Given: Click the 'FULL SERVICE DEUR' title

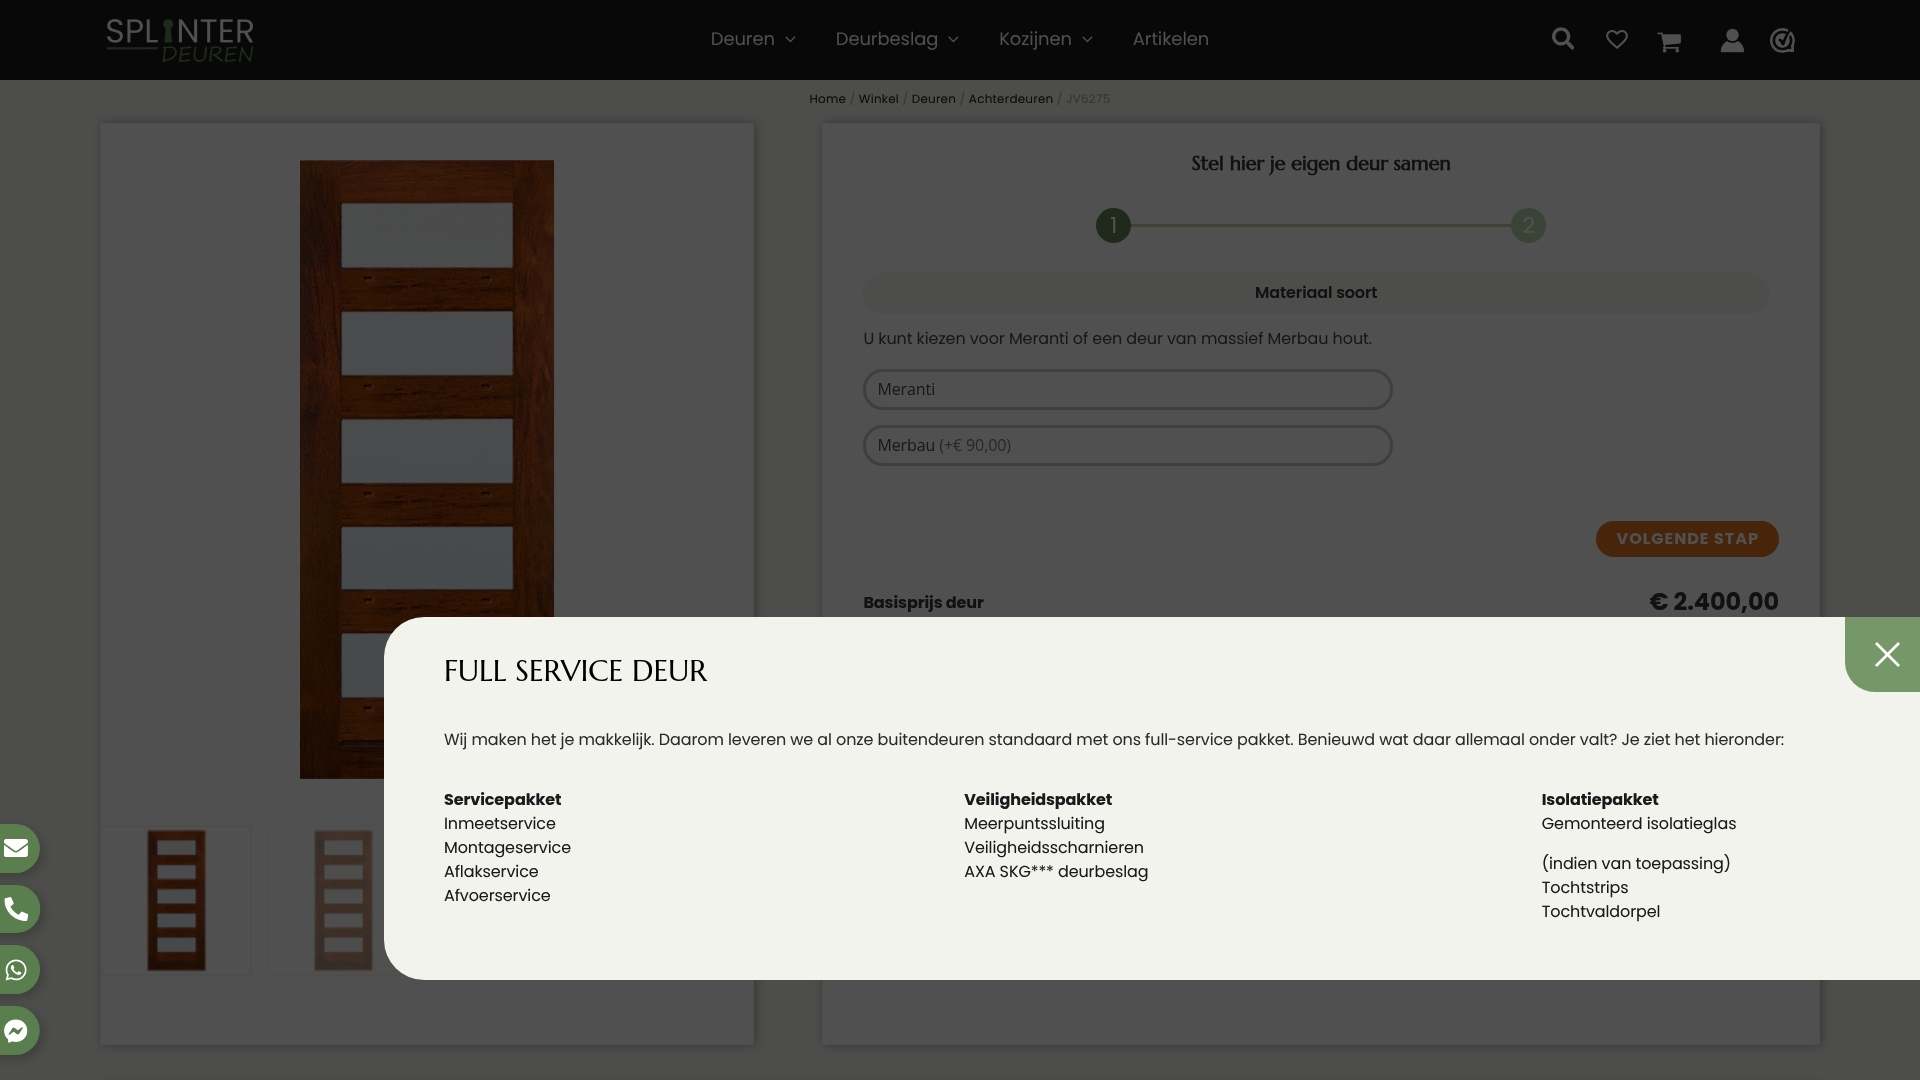Looking at the screenshot, I should click(x=575, y=670).
